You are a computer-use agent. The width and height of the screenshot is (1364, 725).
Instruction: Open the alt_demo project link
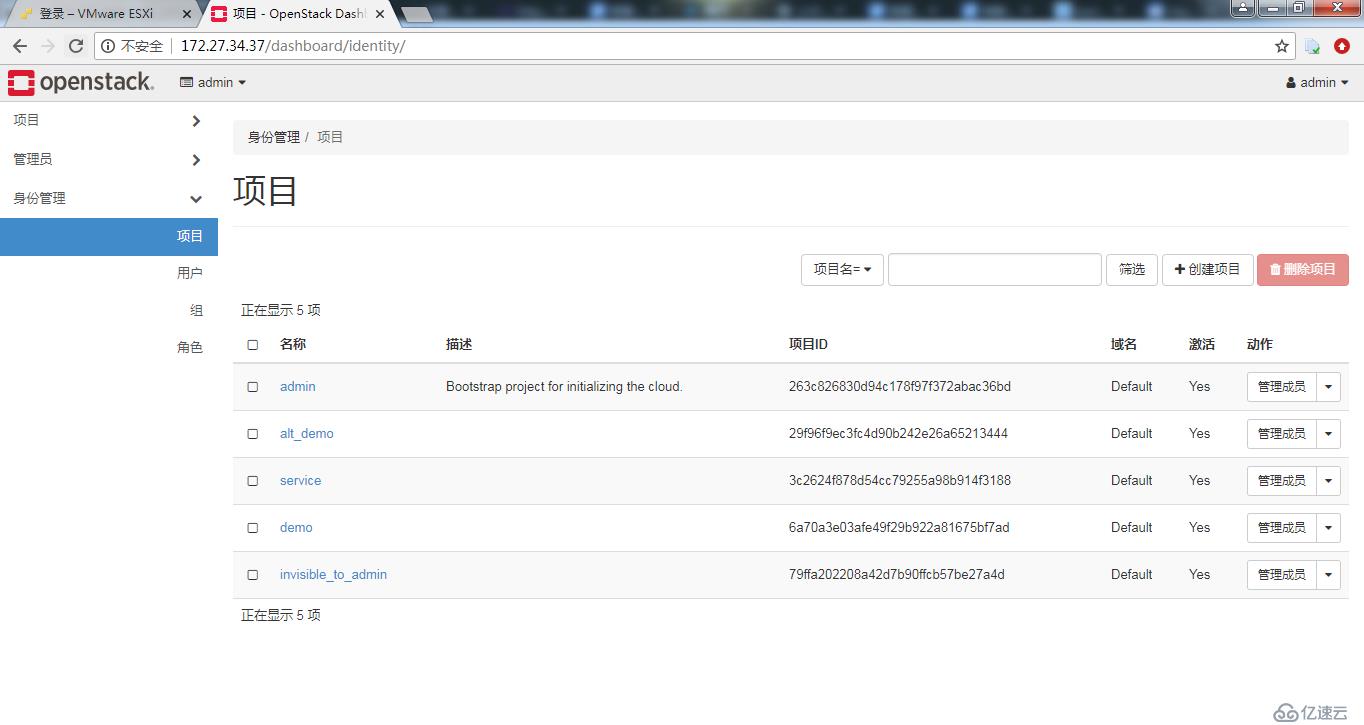306,434
